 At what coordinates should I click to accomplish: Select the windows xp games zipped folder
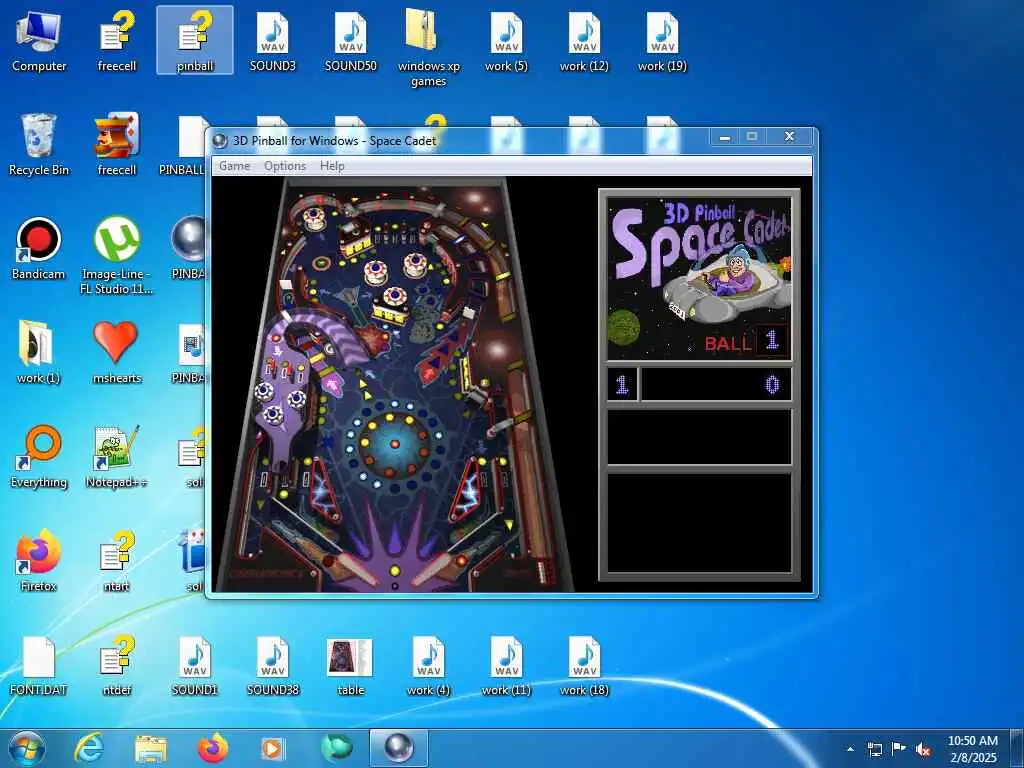click(x=428, y=47)
